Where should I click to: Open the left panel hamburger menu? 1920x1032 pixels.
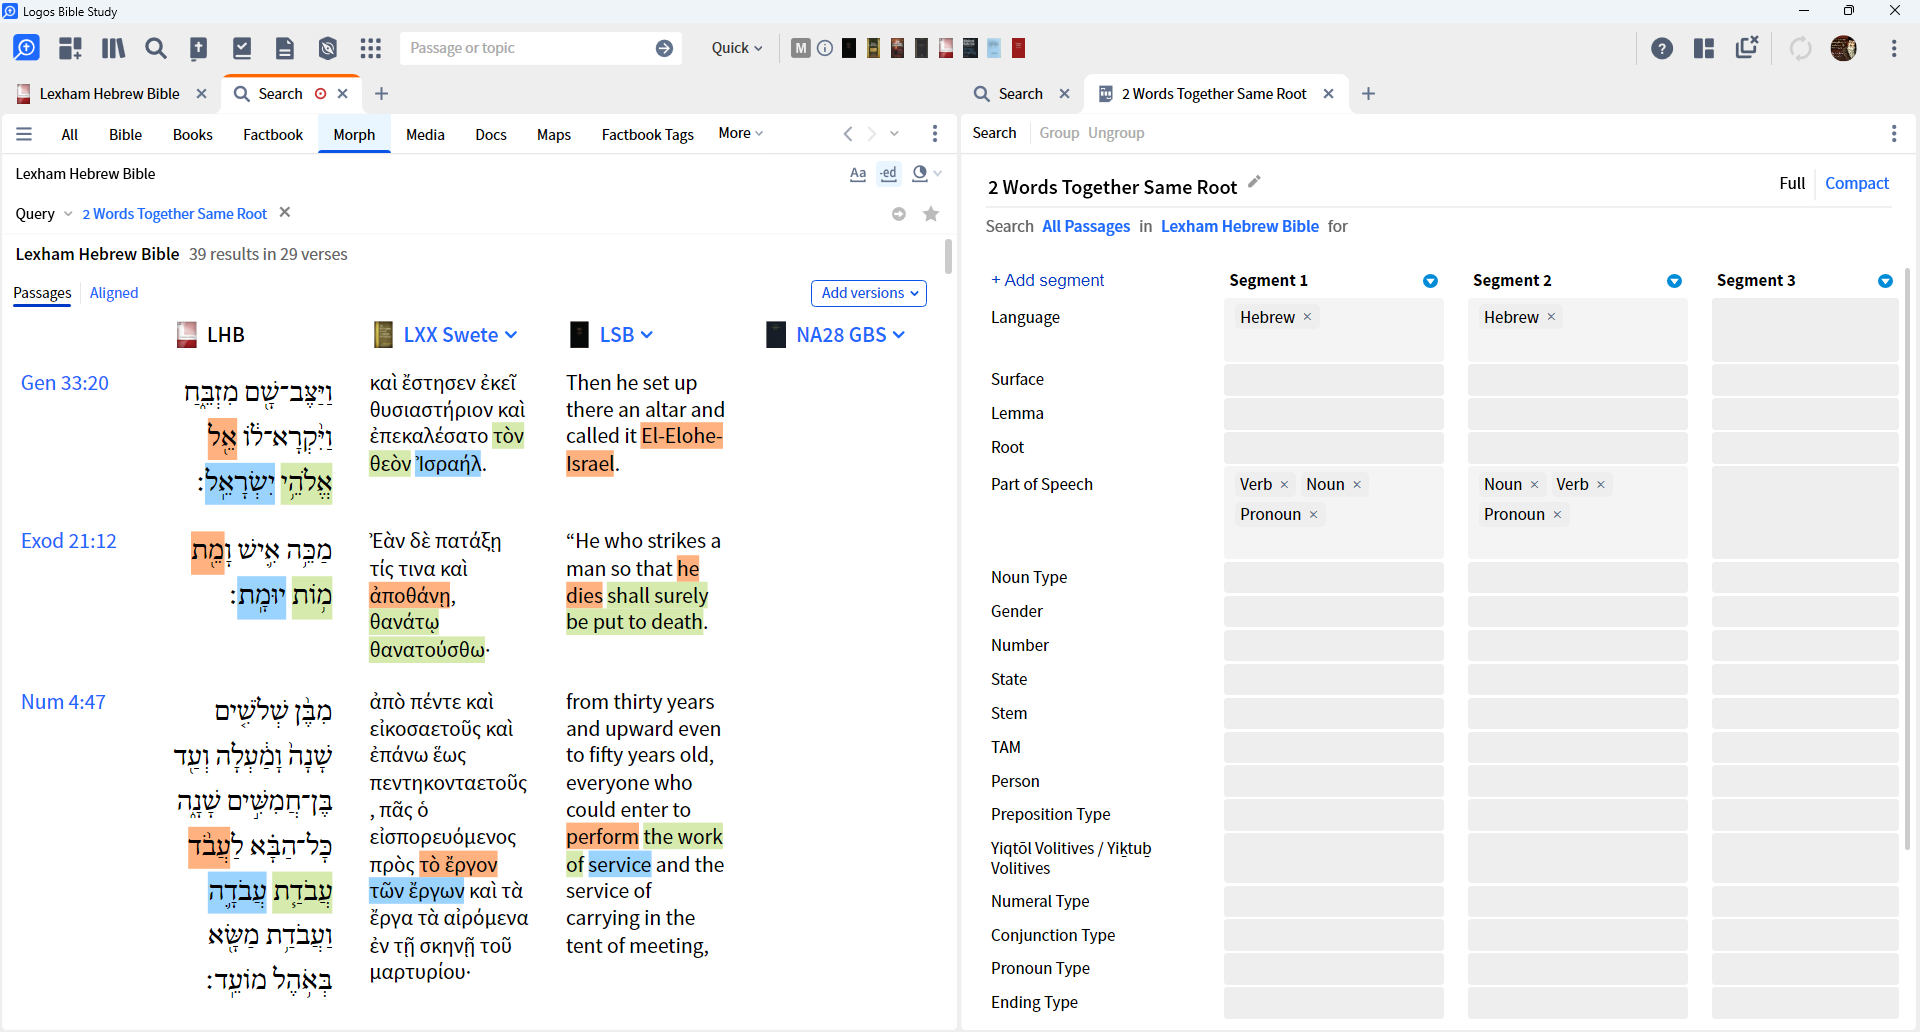point(24,134)
